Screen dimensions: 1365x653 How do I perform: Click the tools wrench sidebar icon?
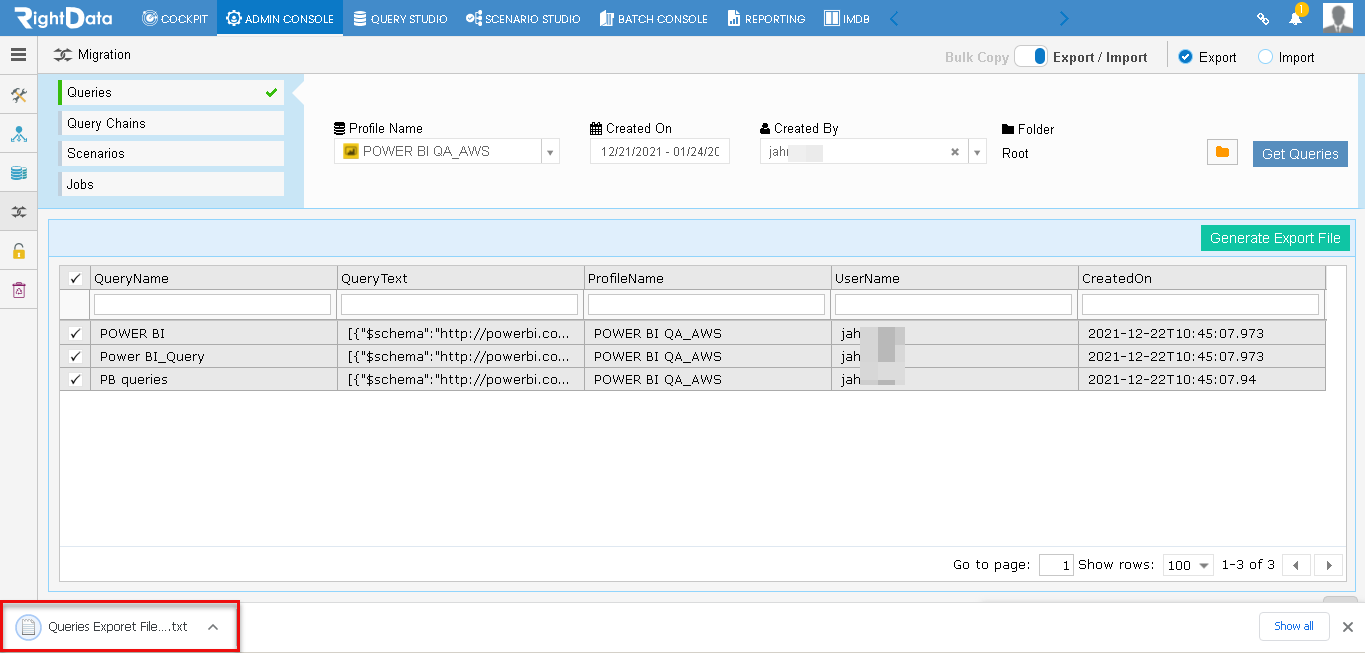(18, 96)
